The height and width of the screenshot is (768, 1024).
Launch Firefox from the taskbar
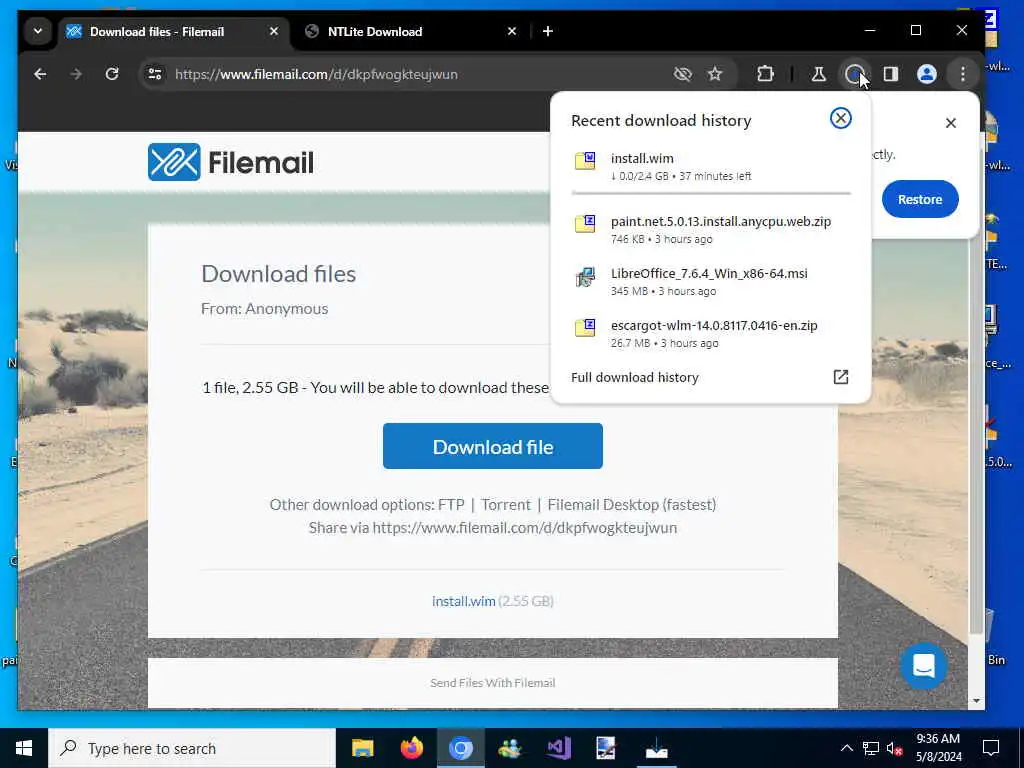(x=411, y=748)
